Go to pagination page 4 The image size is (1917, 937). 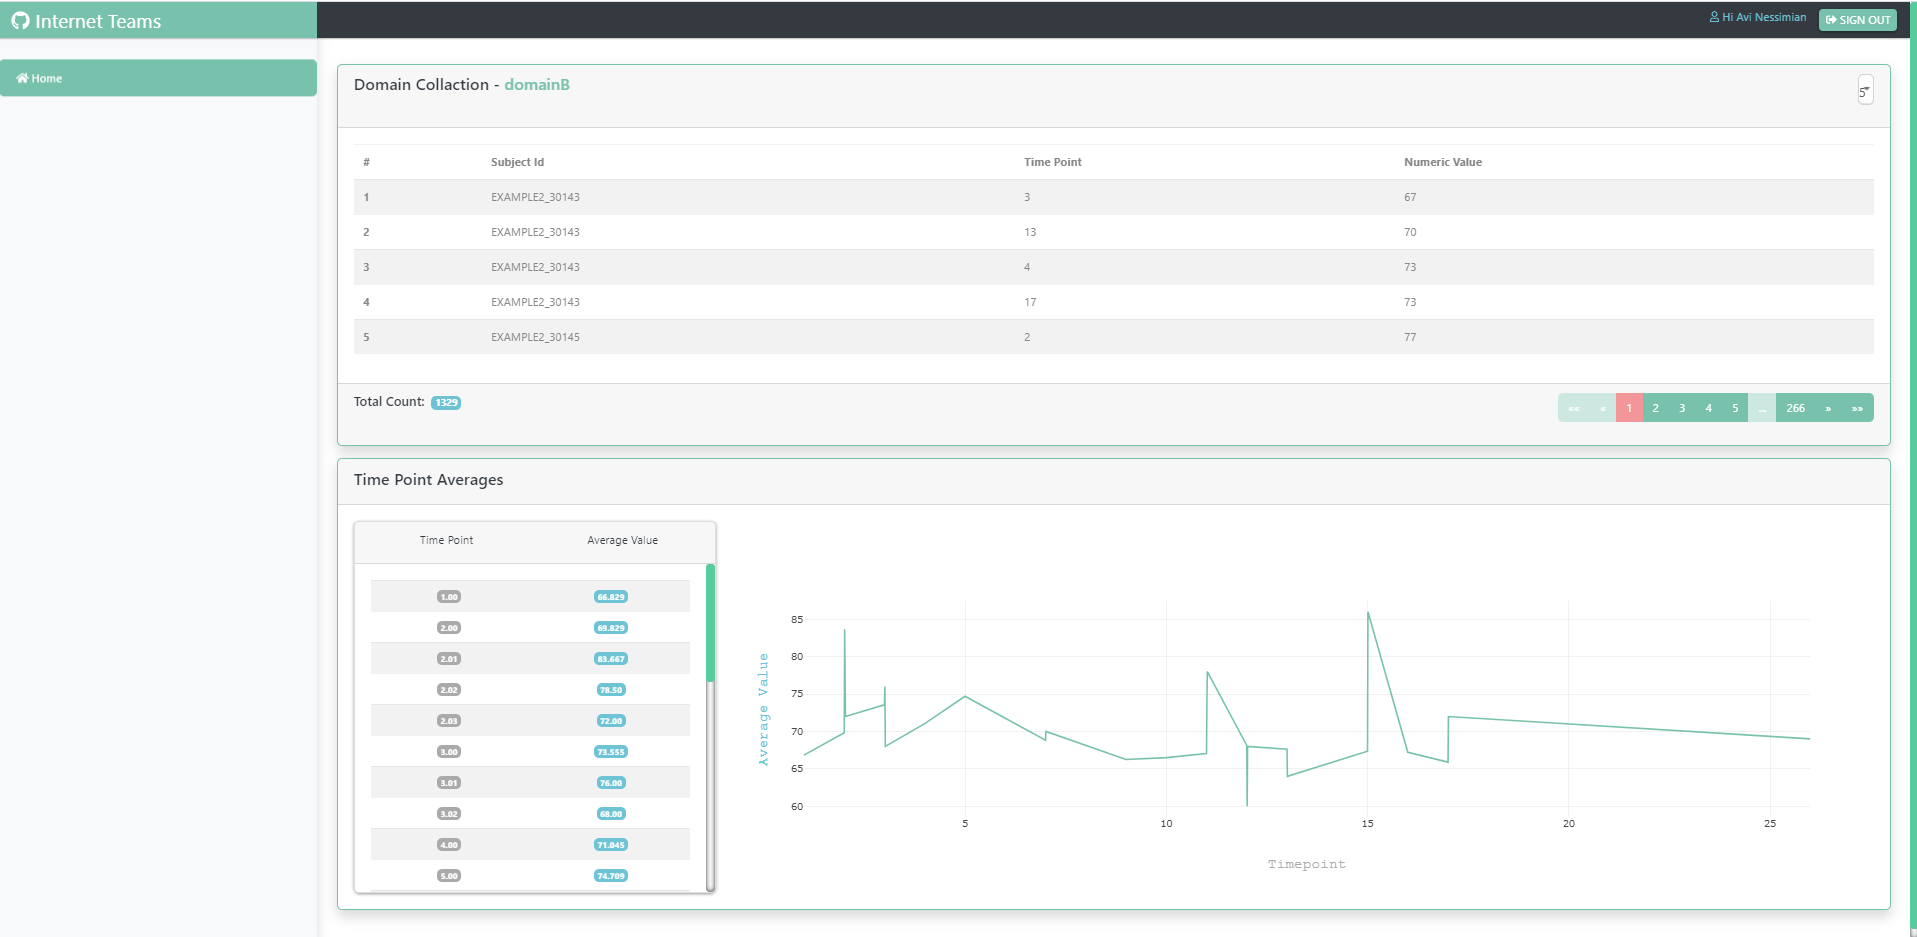pos(1708,408)
